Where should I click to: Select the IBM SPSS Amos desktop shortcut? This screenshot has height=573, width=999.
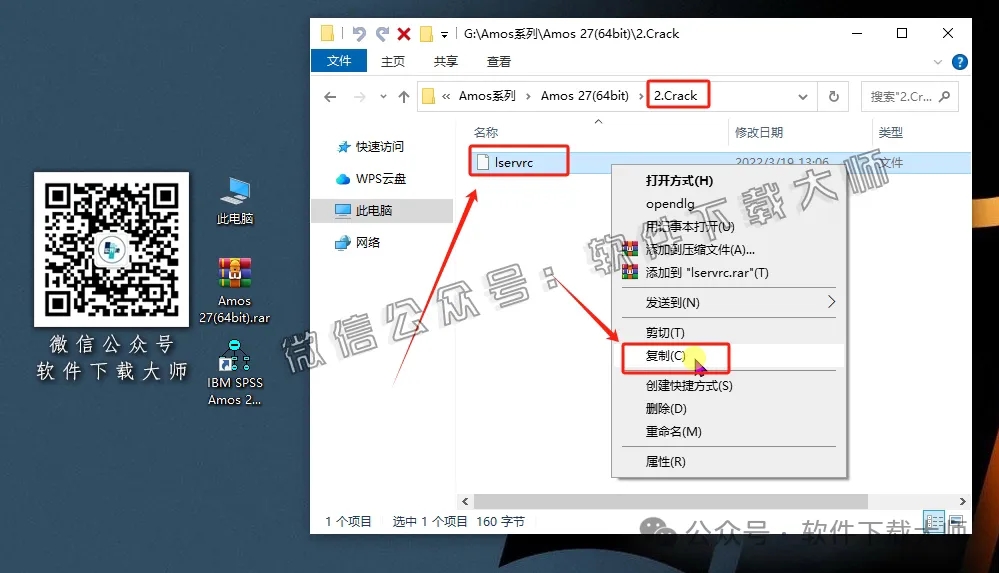tap(234, 373)
